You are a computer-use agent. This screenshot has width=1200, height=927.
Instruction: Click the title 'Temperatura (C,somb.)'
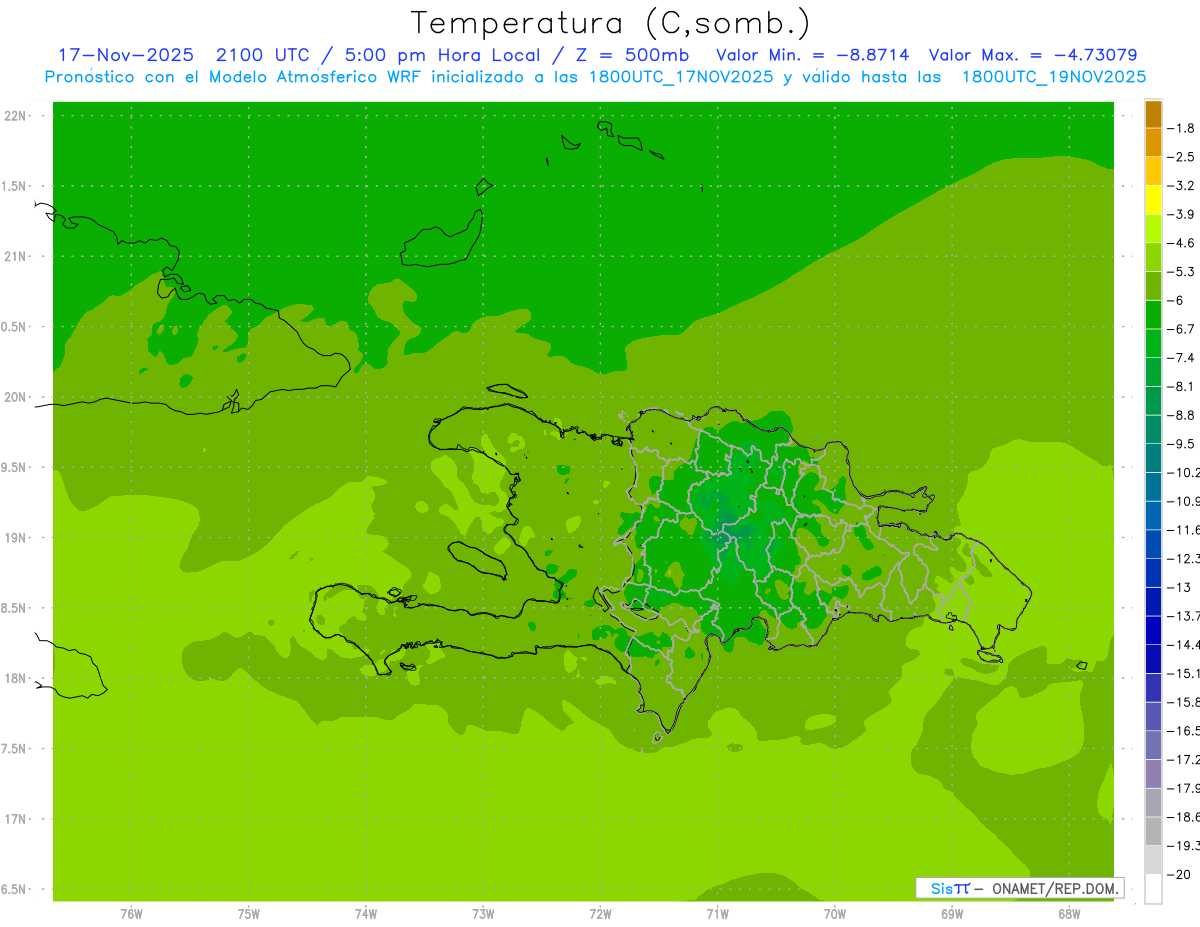click(610, 23)
